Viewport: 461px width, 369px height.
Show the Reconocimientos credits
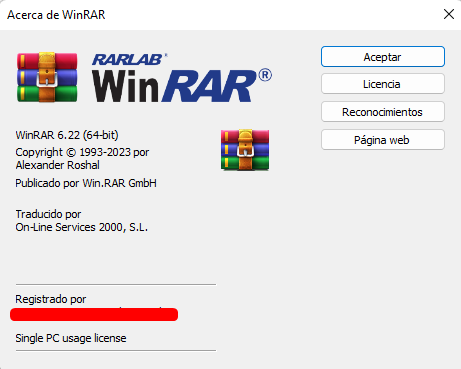coord(383,112)
